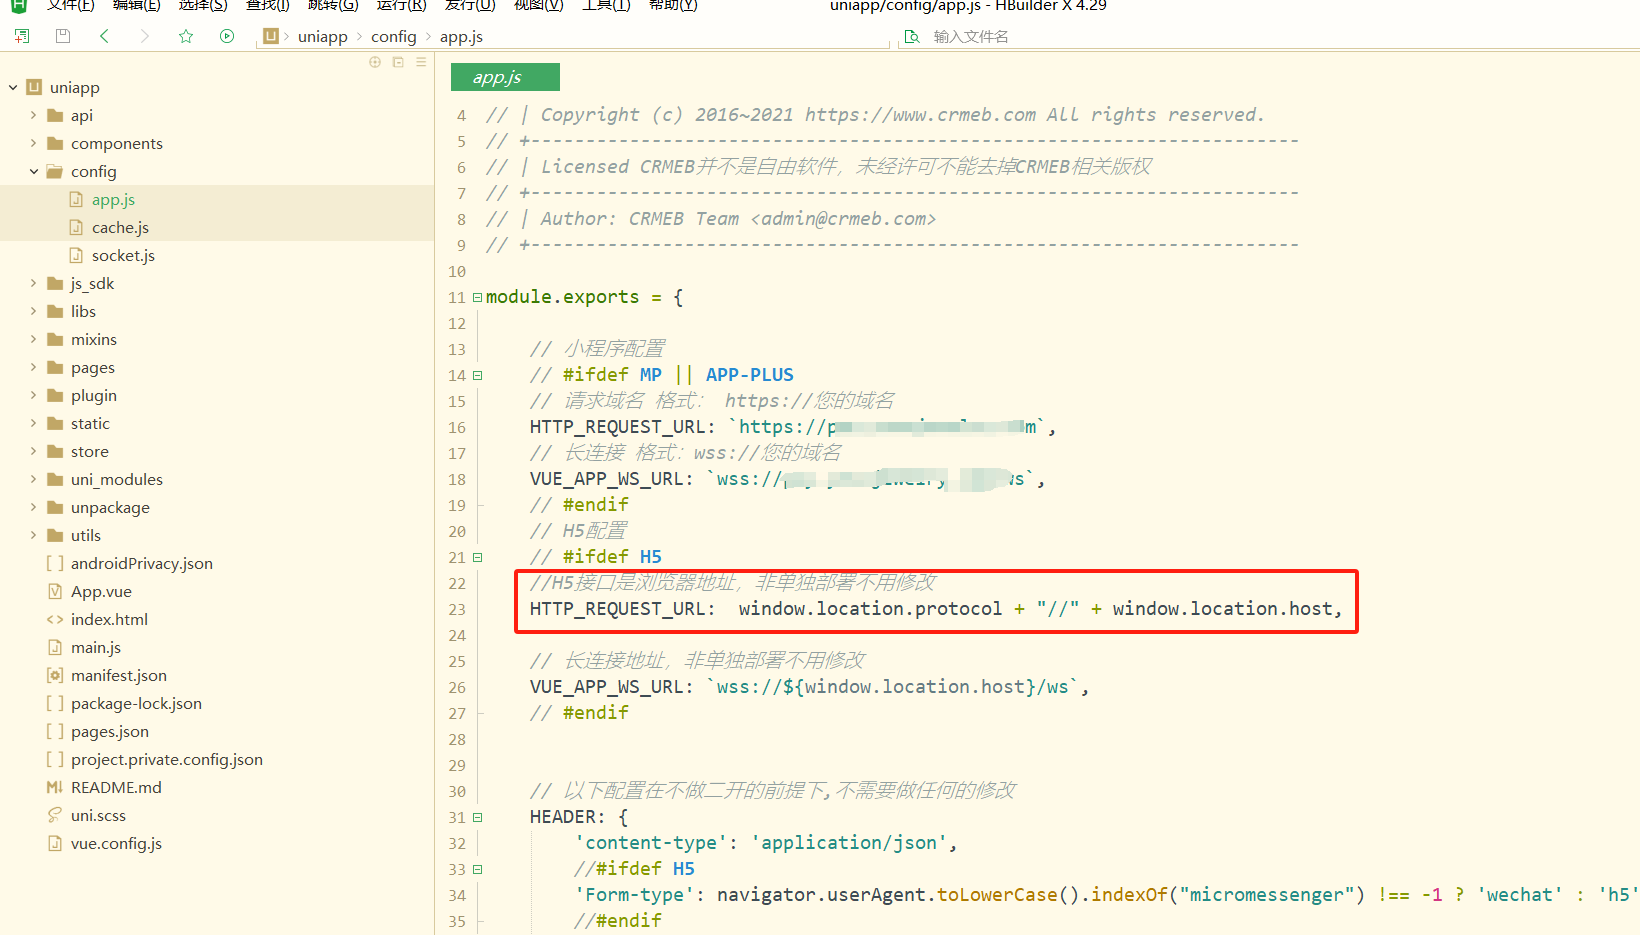1640x935 pixels.
Task: Click the main.js file icon
Action: (55, 647)
